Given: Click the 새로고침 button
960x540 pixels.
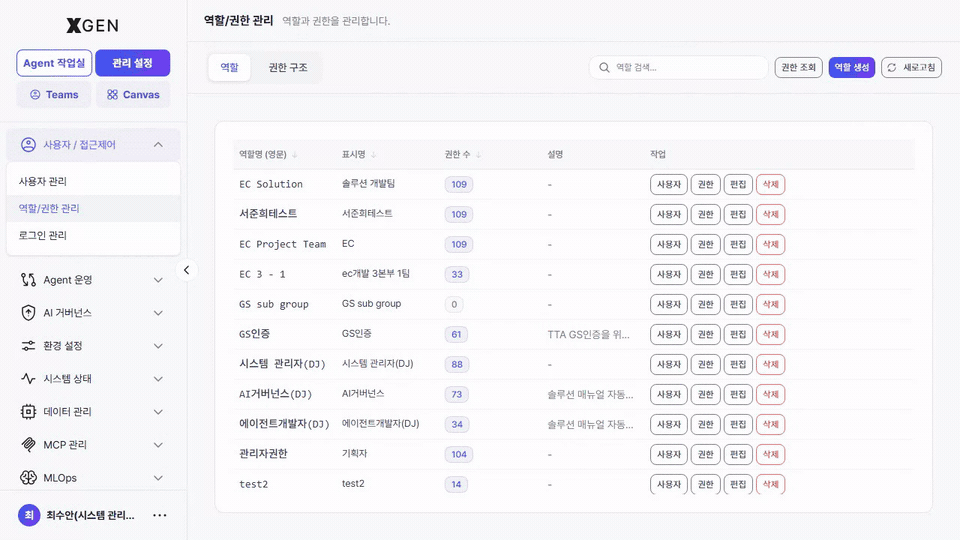Looking at the screenshot, I should click(912, 67).
